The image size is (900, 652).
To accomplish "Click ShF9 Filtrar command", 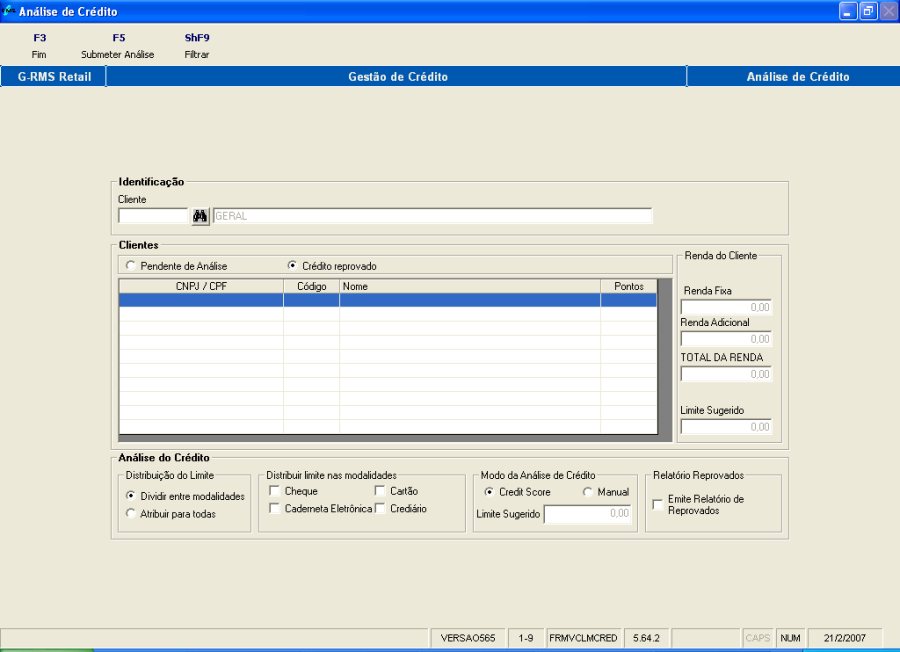I will (197, 46).
